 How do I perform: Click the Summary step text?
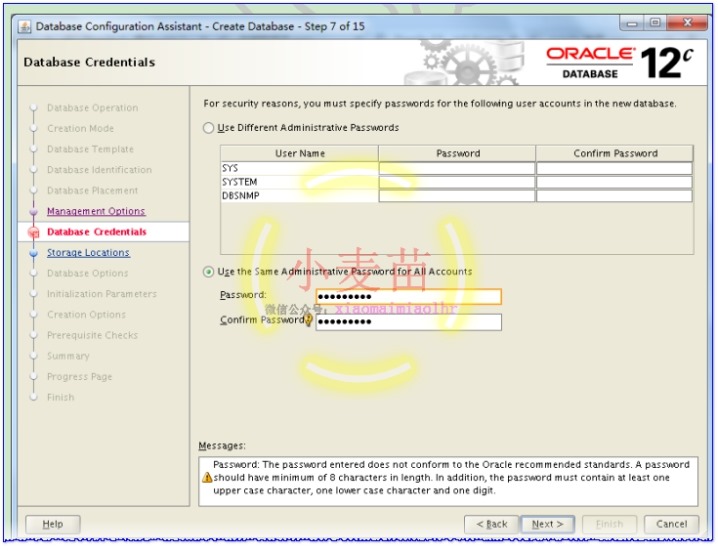tap(68, 356)
